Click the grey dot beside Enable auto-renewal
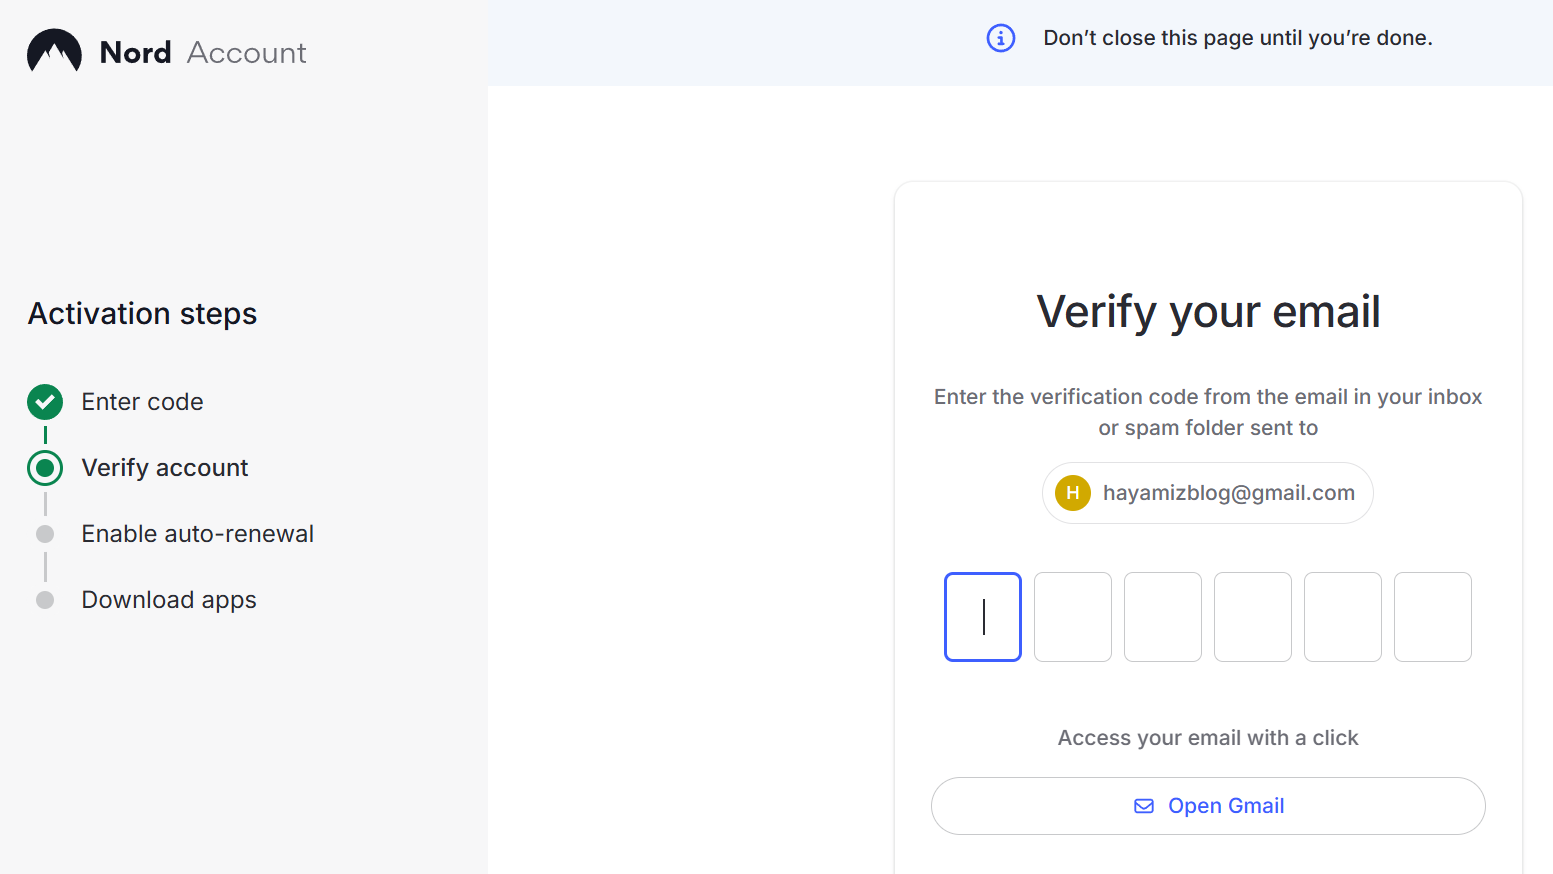1553x874 pixels. pyautogui.click(x=45, y=534)
